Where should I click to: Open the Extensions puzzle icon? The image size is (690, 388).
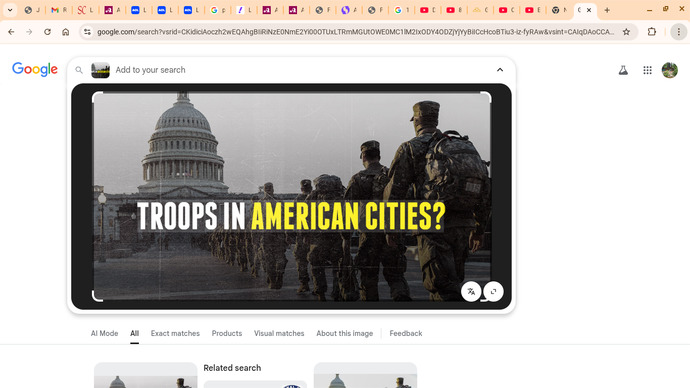point(652,32)
